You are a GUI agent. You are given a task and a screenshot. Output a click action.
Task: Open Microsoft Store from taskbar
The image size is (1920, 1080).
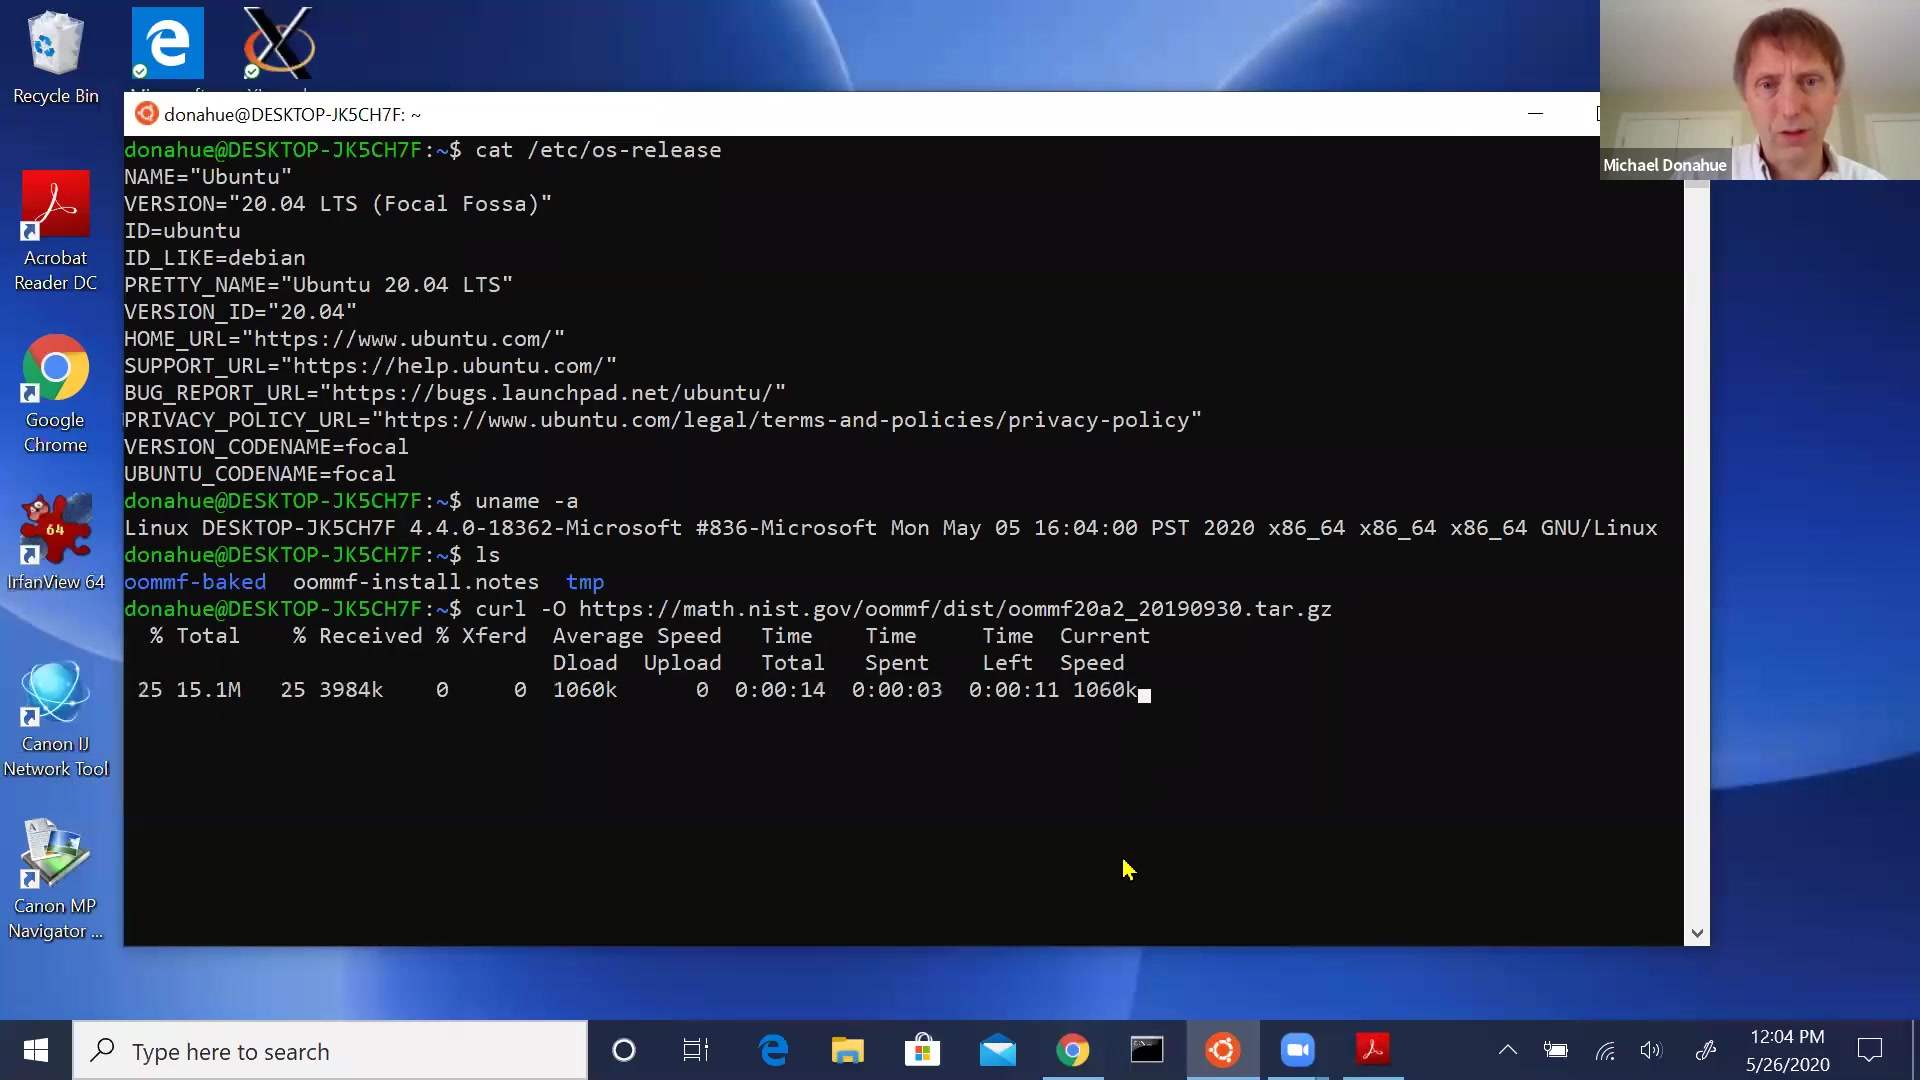(922, 1050)
